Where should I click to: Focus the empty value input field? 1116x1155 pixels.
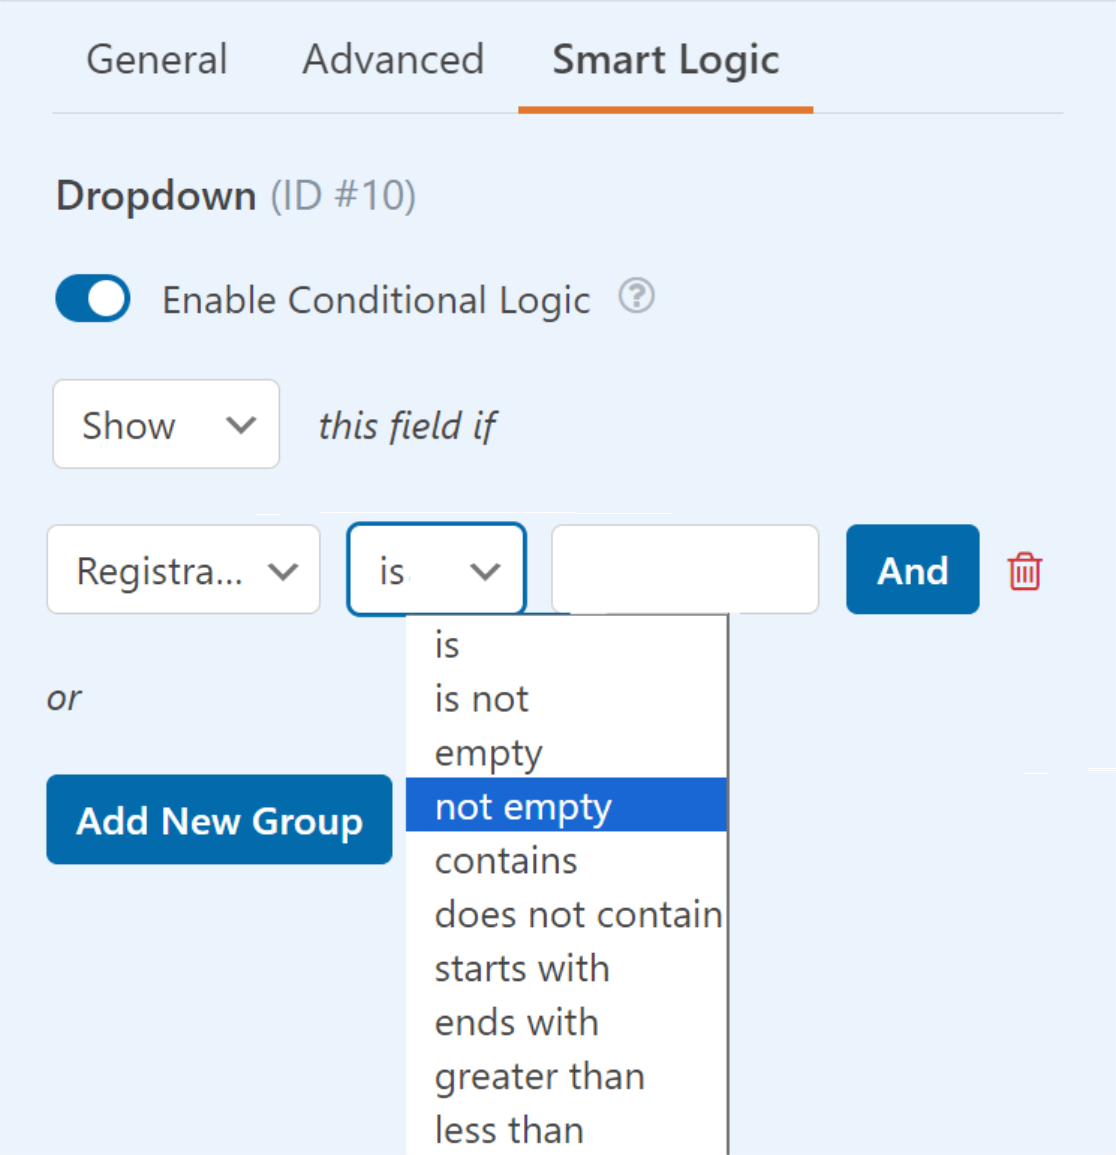pos(685,569)
